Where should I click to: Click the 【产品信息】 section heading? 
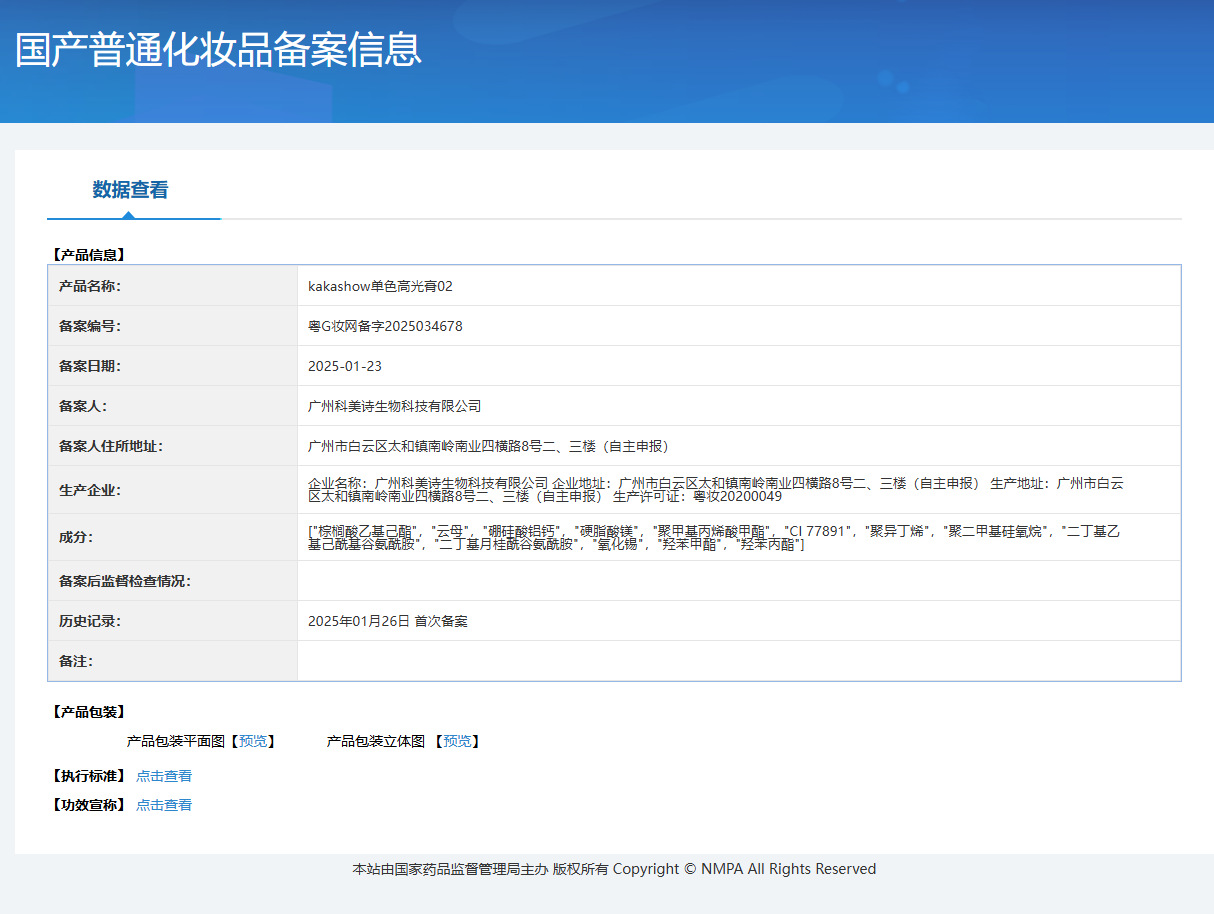tap(88, 255)
